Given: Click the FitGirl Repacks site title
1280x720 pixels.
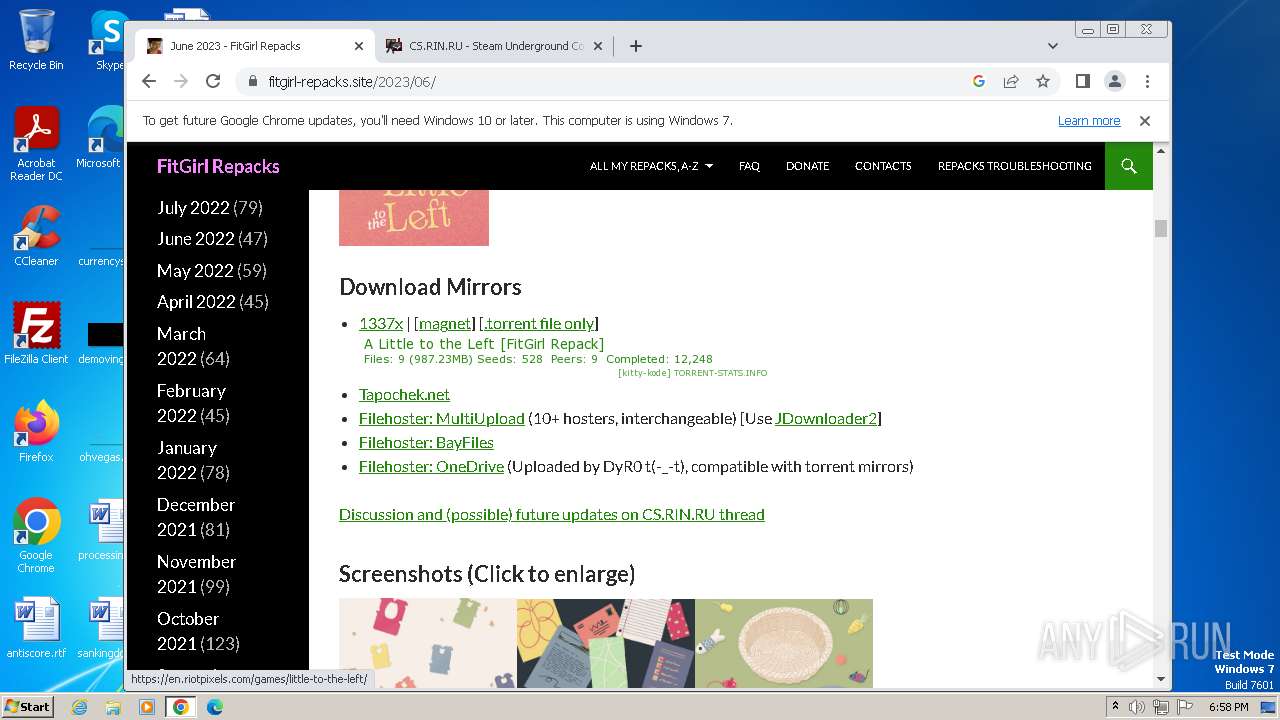Looking at the screenshot, I should [218, 166].
